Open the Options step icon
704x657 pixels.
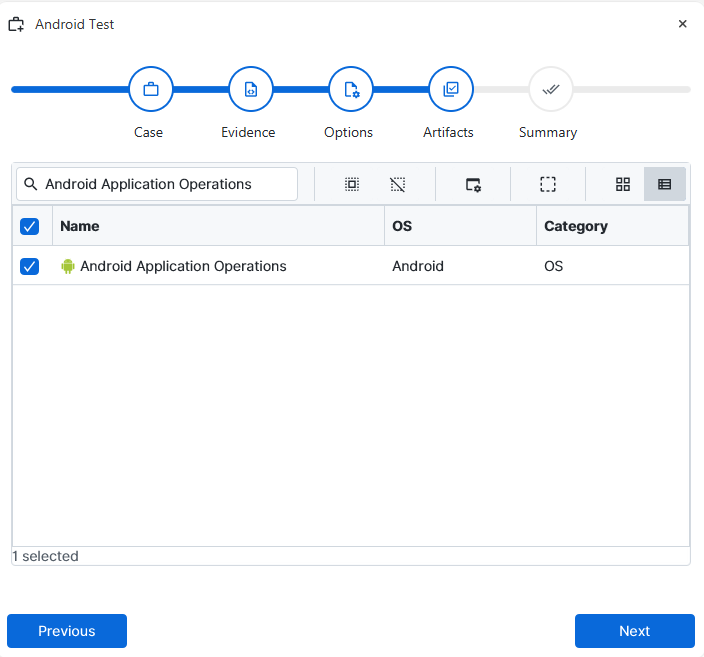click(350, 89)
